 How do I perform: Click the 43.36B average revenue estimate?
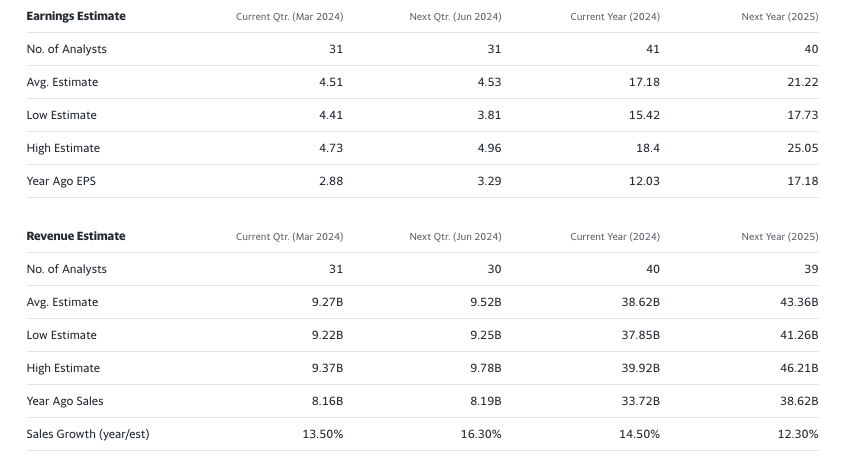799,302
